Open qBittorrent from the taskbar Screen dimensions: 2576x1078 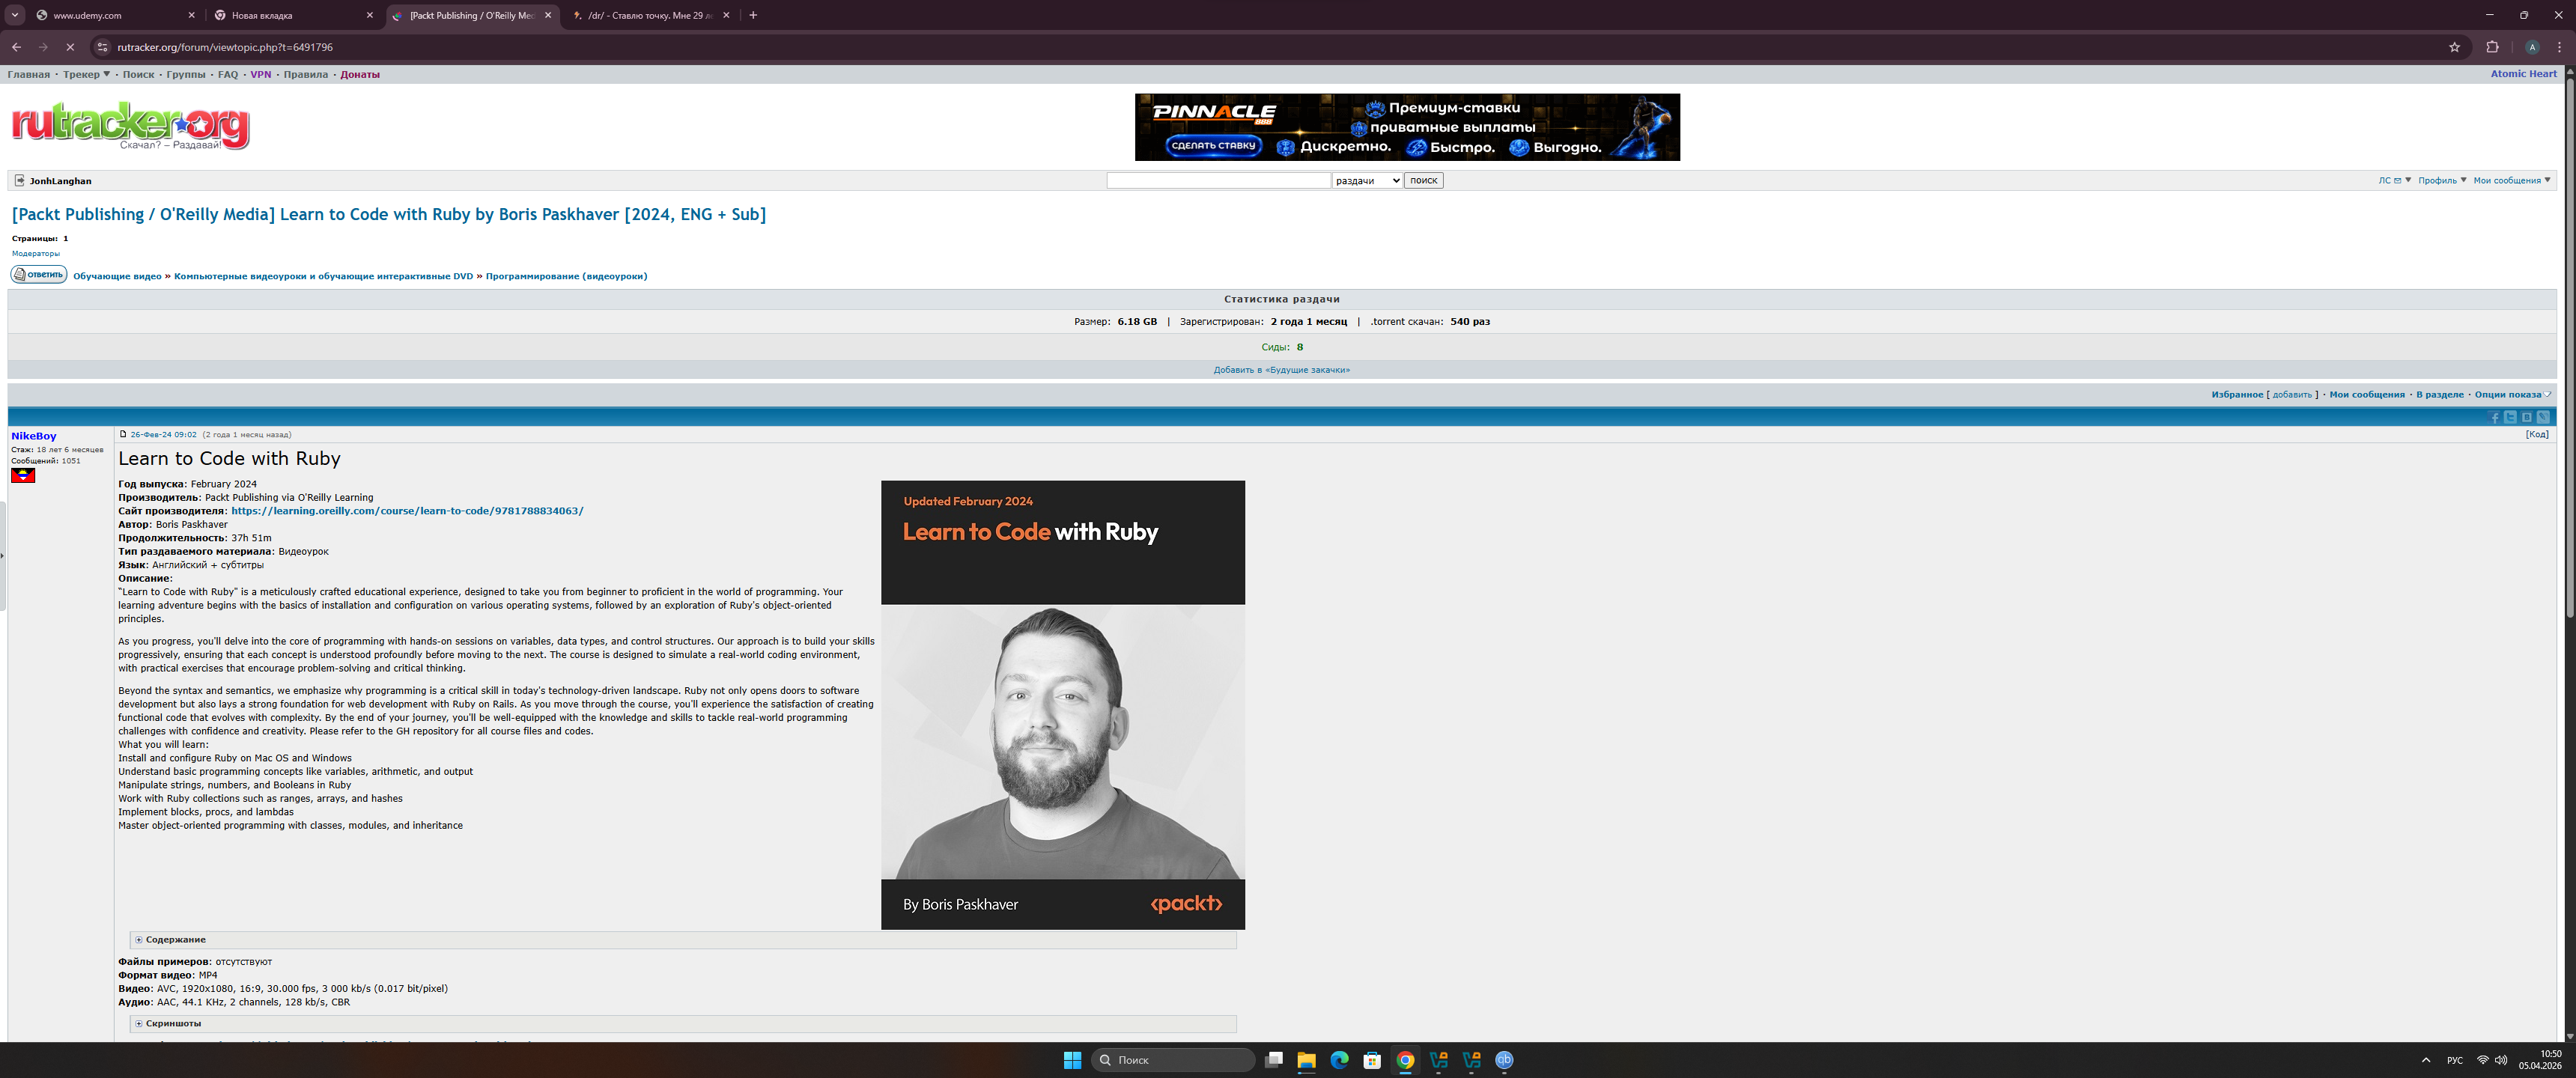pos(1504,1060)
